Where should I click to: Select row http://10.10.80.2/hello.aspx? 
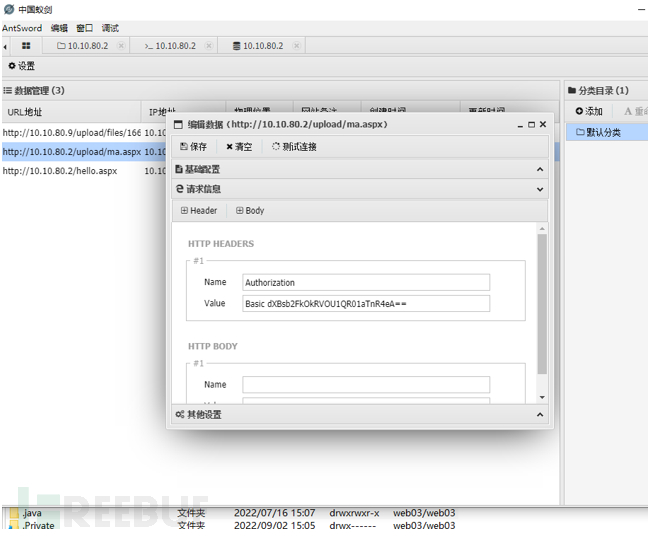point(84,171)
